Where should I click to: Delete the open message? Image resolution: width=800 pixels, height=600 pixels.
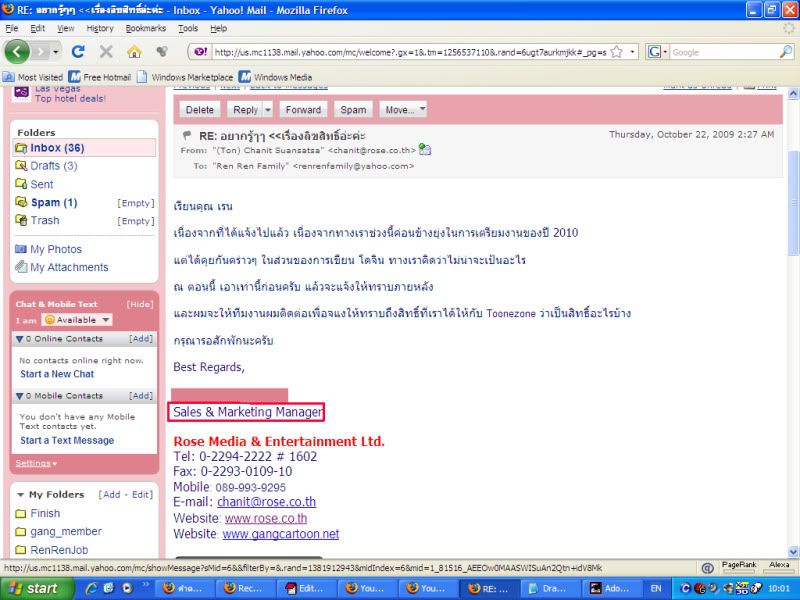[x=199, y=109]
